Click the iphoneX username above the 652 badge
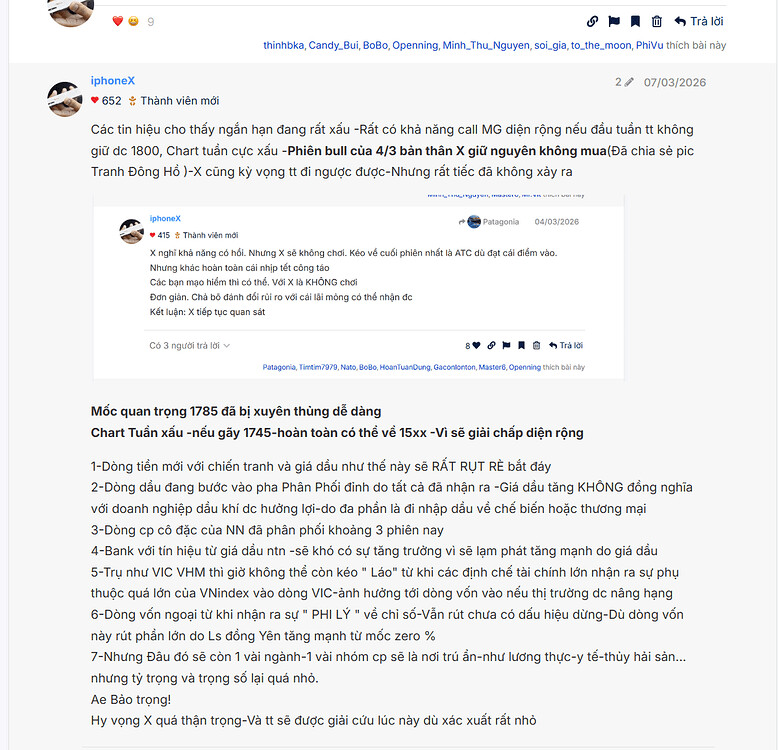The height and width of the screenshot is (750, 778). pos(112,81)
